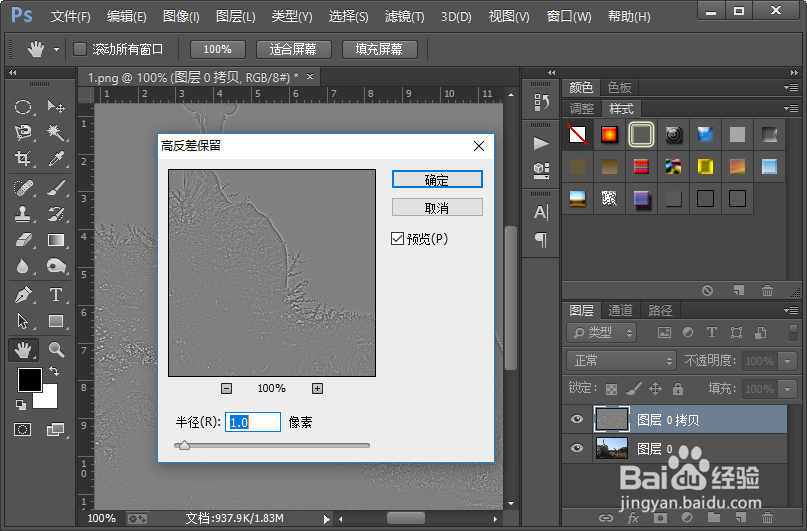Toggle Quick Mask mode
The image size is (807, 531).
[x=22, y=430]
